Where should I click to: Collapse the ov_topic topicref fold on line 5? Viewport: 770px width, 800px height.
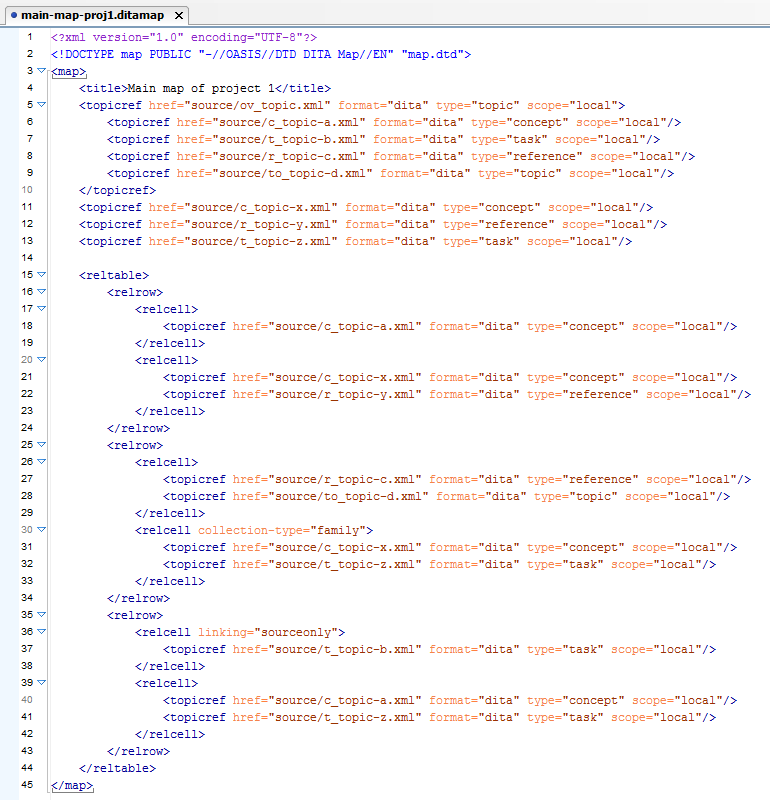pos(41,105)
